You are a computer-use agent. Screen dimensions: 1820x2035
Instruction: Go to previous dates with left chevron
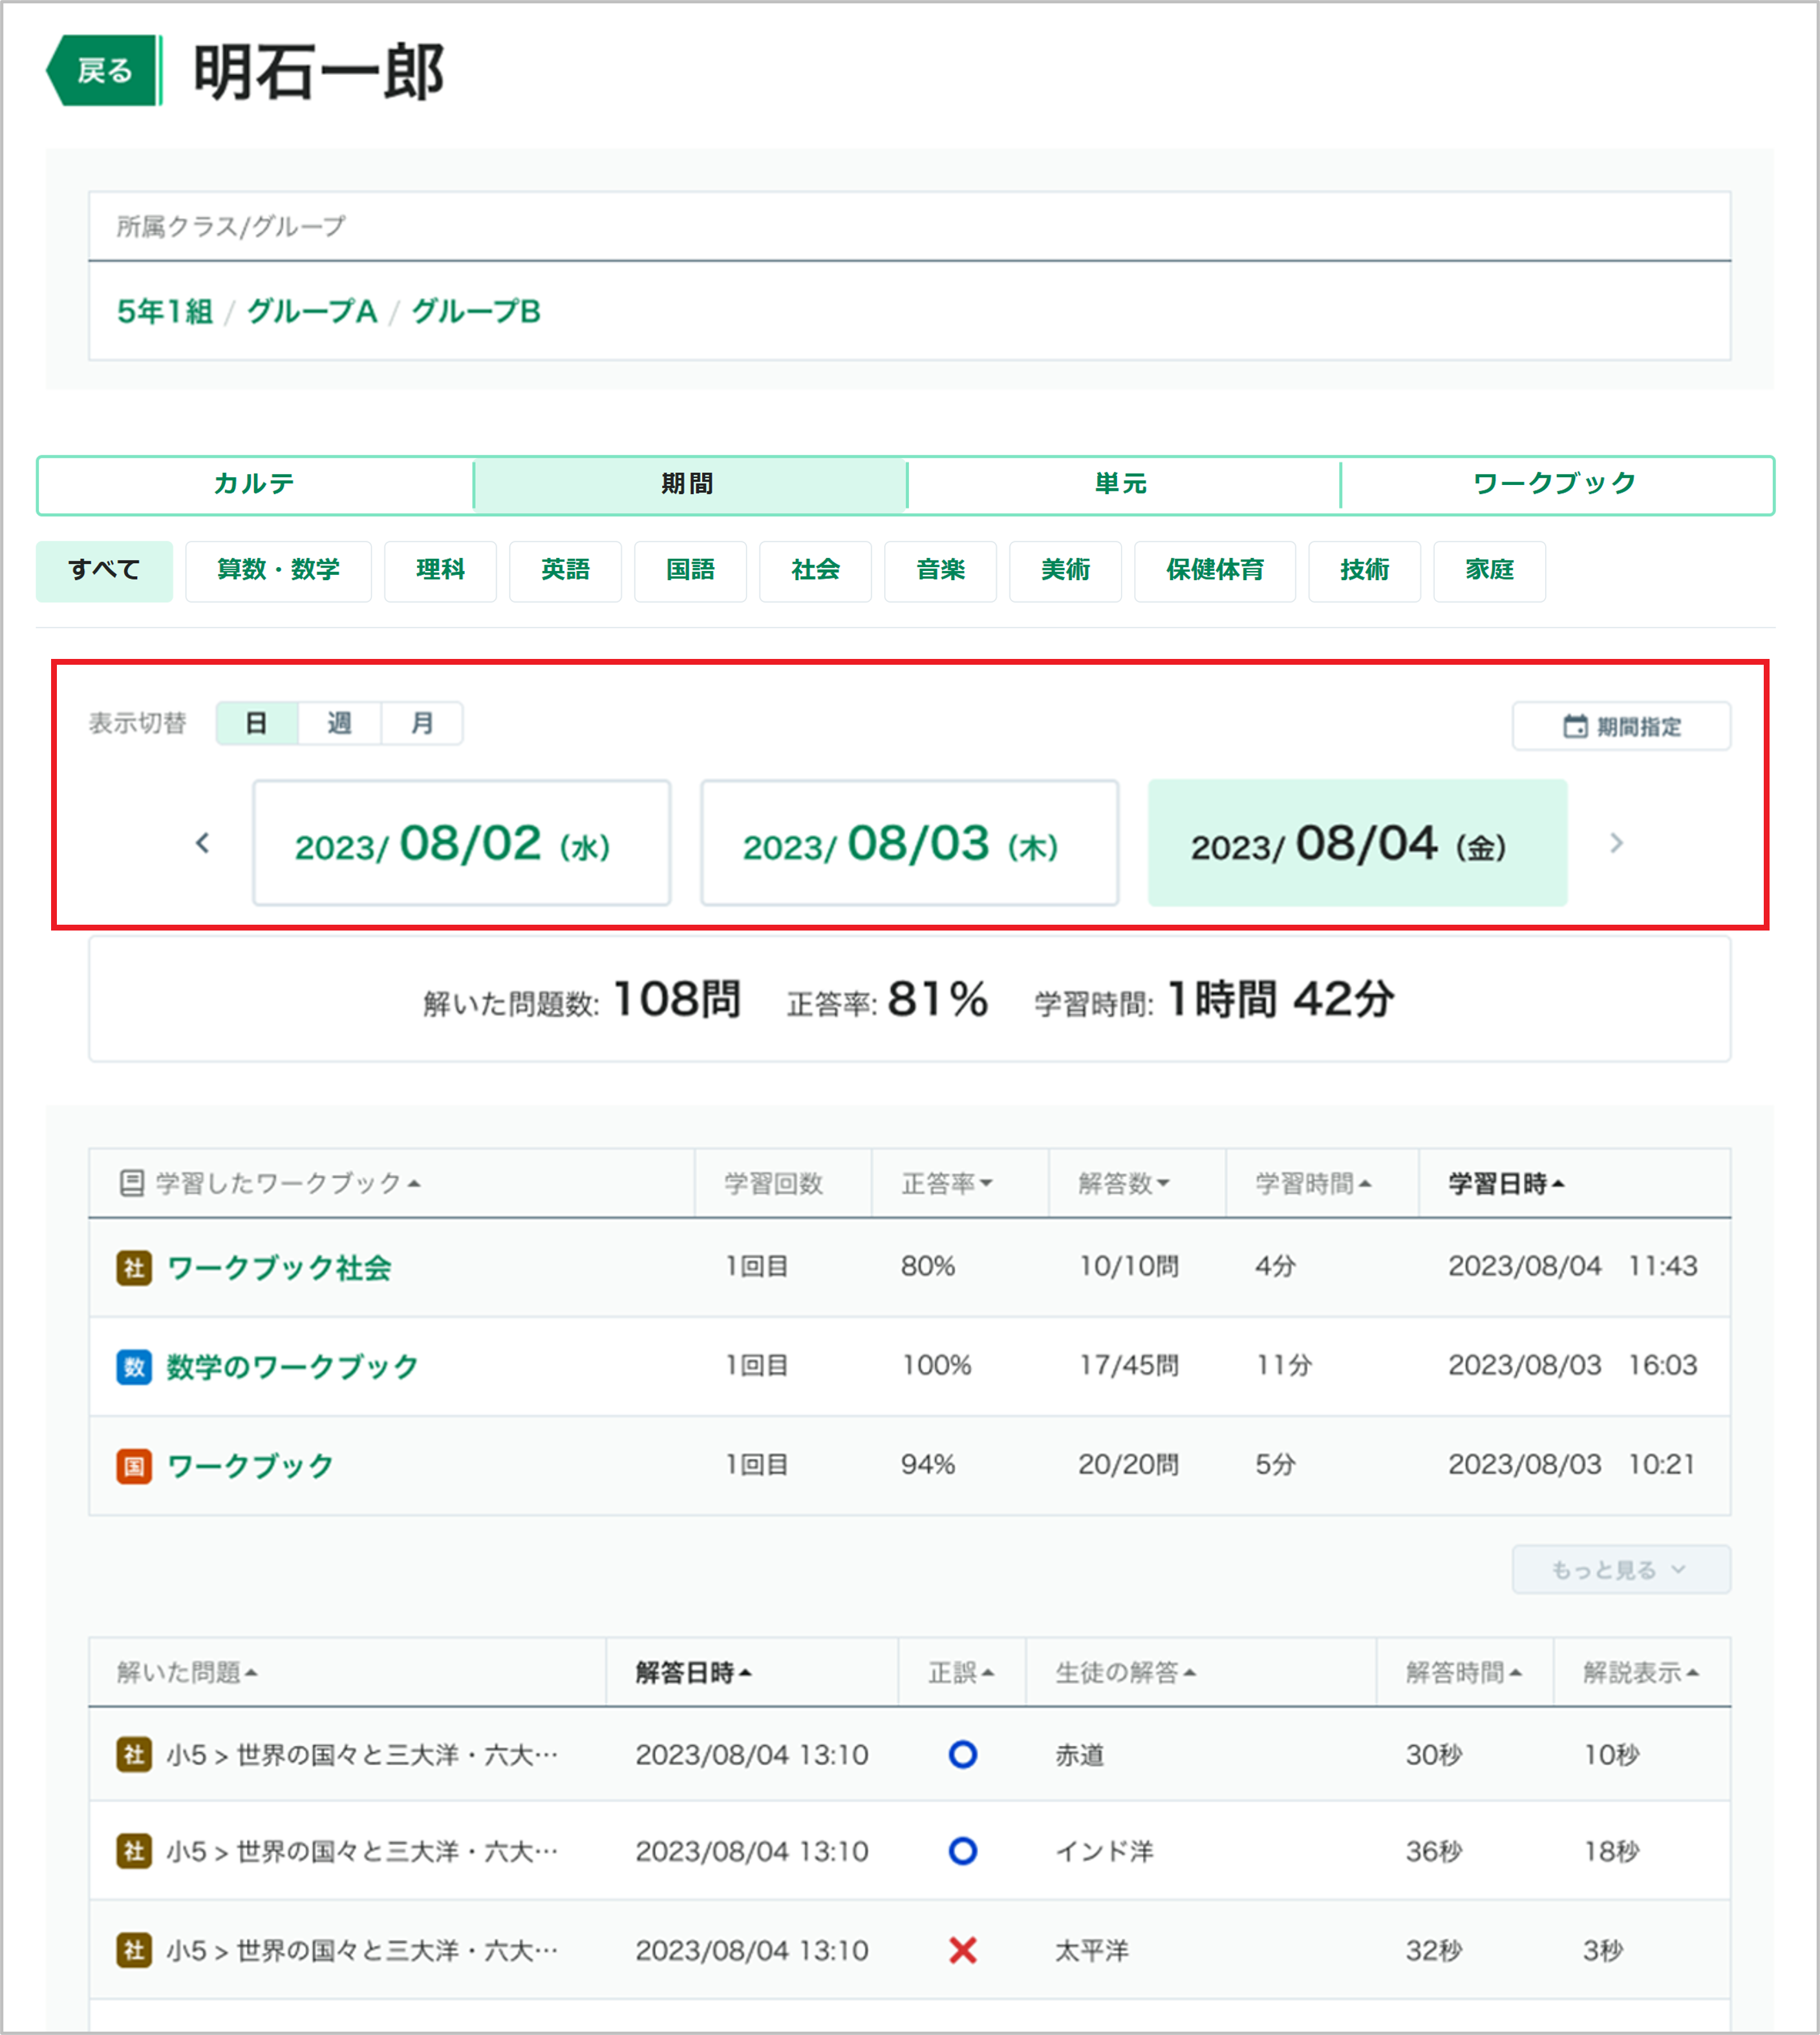coord(202,843)
